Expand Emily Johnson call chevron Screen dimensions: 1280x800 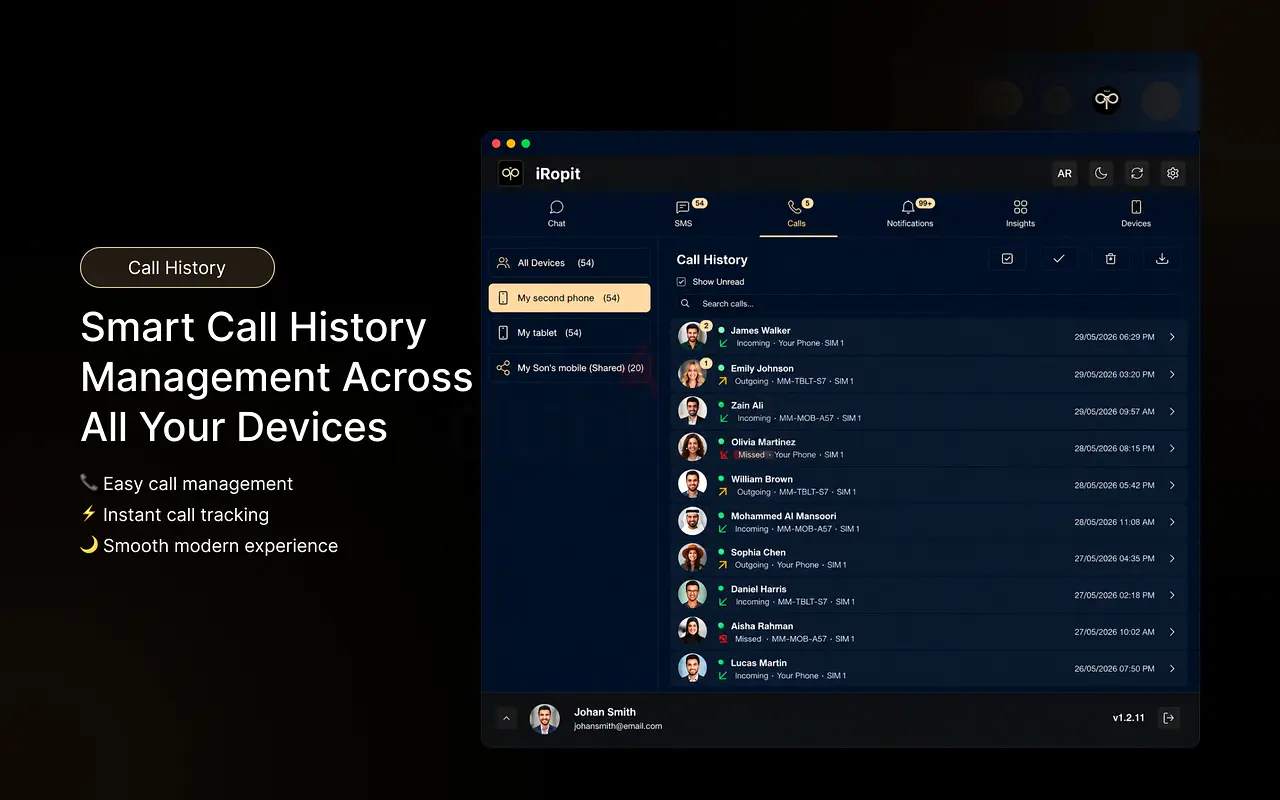pyautogui.click(x=1172, y=374)
